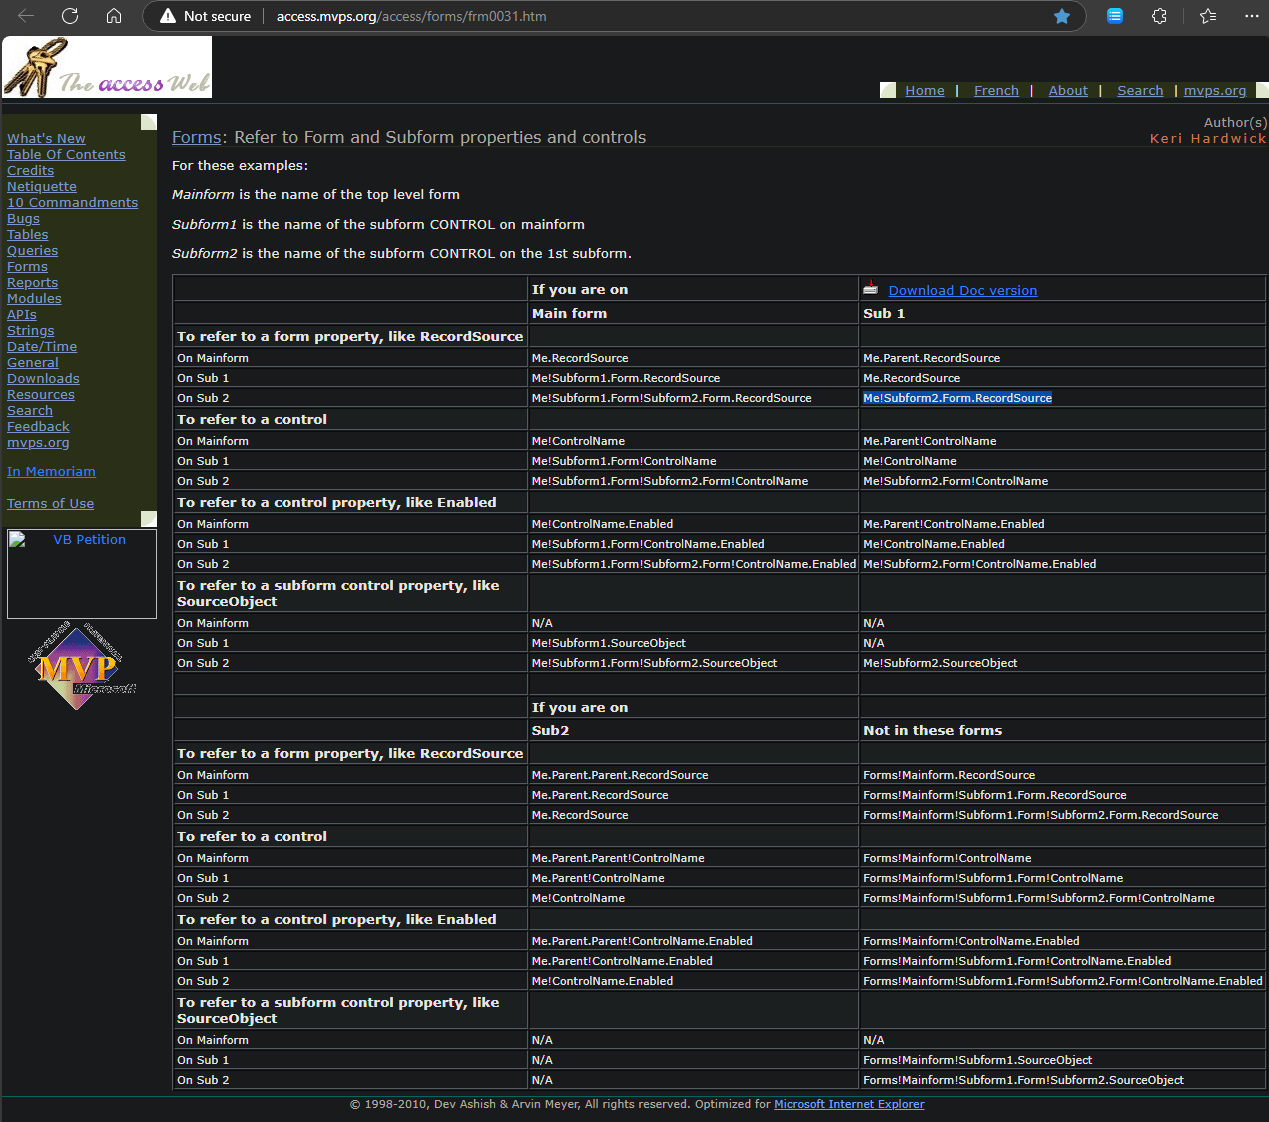Open Tables in sidebar
1269x1122 pixels.
(27, 234)
